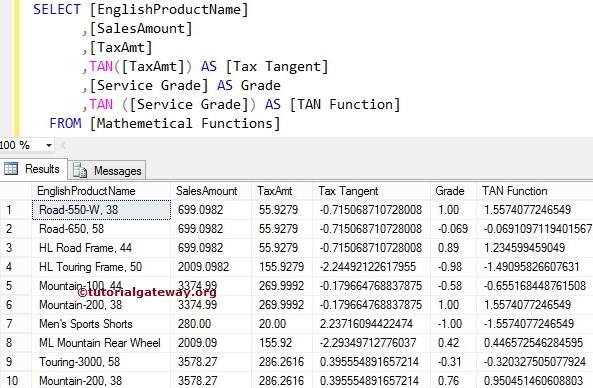Select the EnglishProductName column header
Screen dimensions: 593x388
coord(101,191)
